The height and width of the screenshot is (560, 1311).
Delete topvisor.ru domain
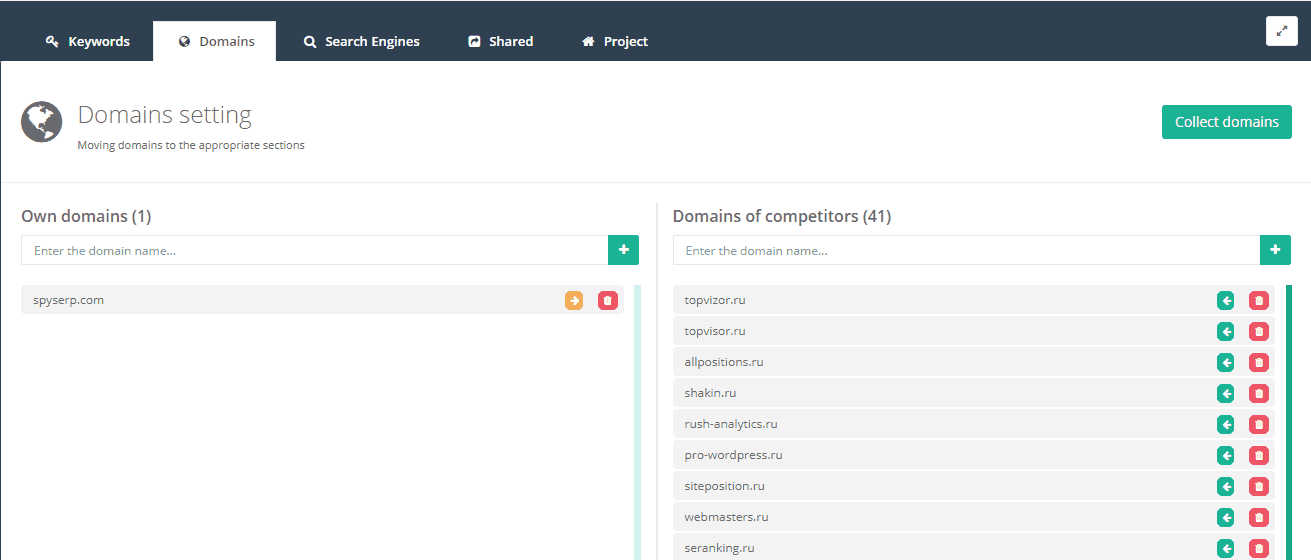pyautogui.click(x=1259, y=331)
